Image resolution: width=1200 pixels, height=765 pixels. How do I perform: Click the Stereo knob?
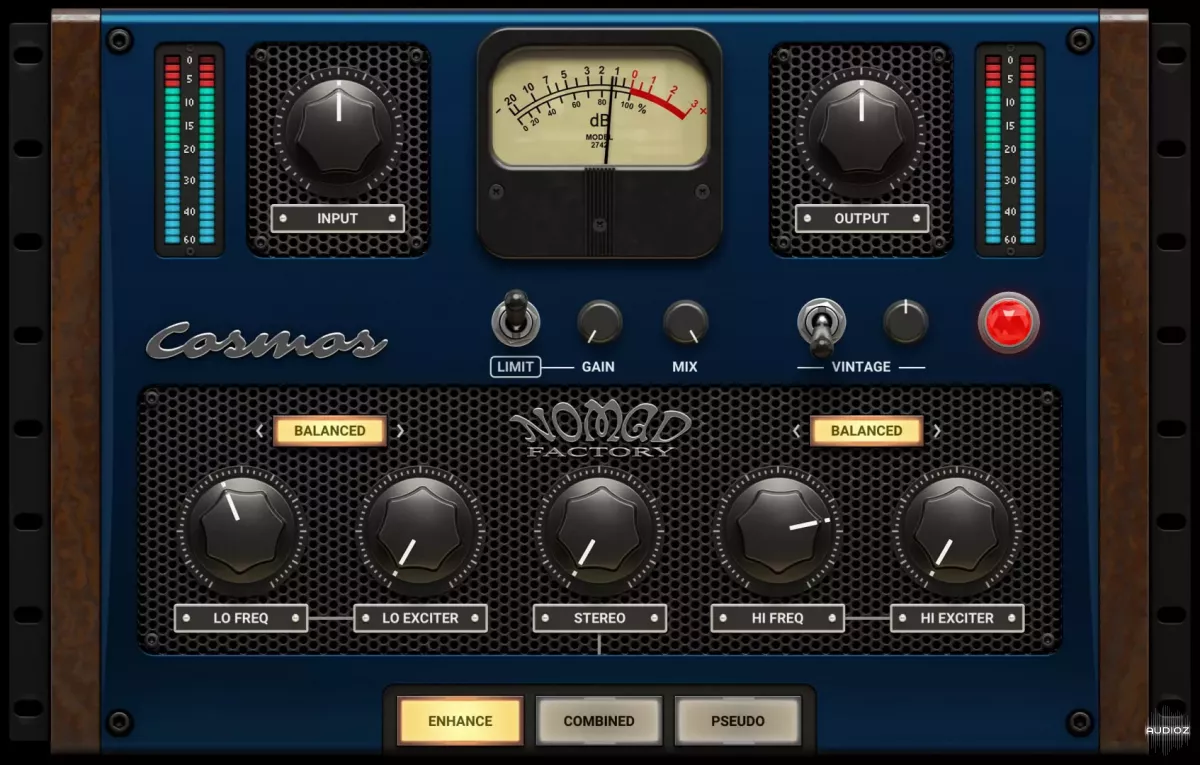coord(599,529)
